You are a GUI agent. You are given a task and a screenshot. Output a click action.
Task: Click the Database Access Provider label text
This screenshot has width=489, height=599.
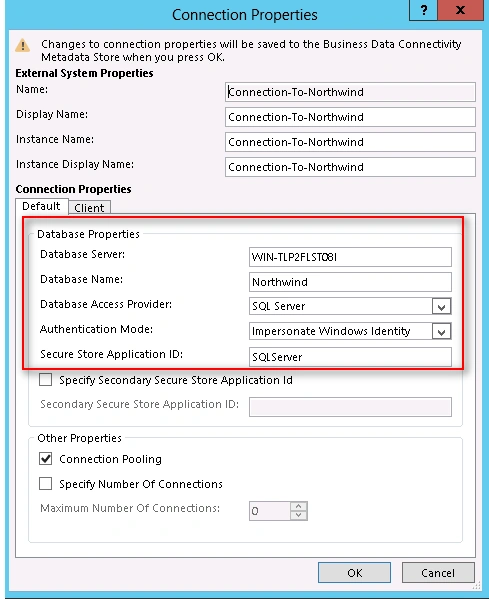coord(106,304)
